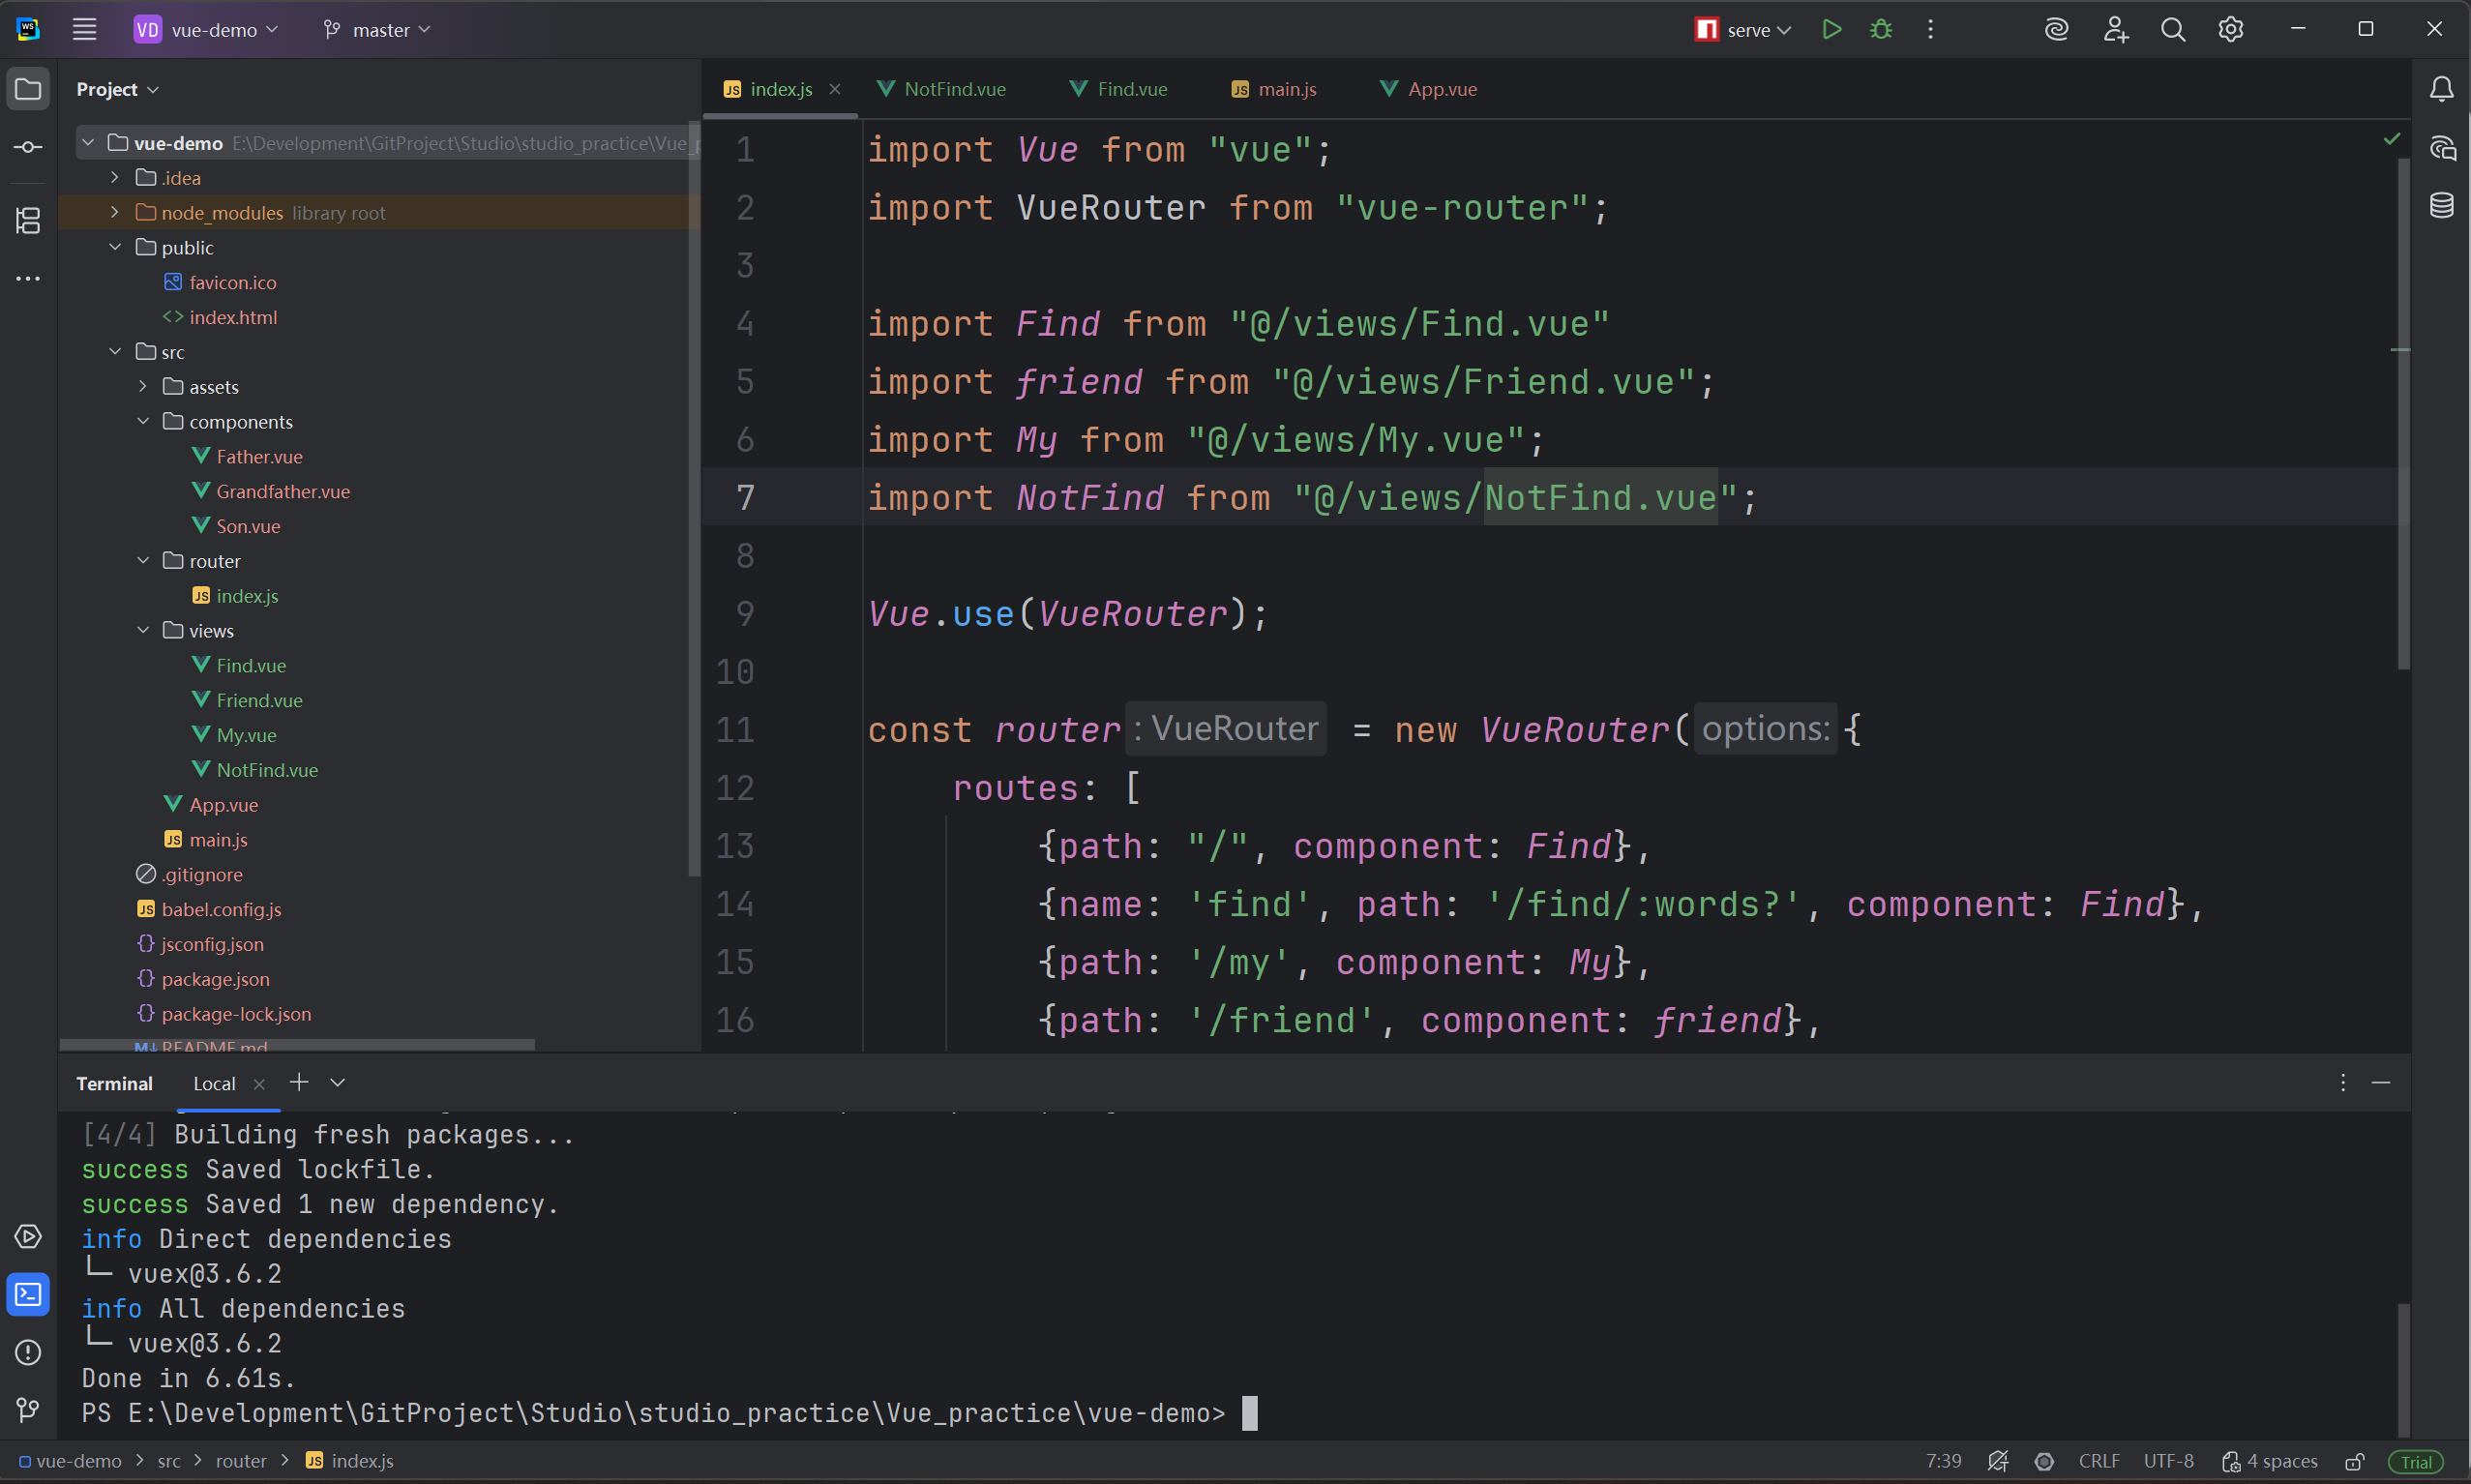Open the Problems tool window
2471x1484 pixels.
pyautogui.click(x=28, y=1352)
